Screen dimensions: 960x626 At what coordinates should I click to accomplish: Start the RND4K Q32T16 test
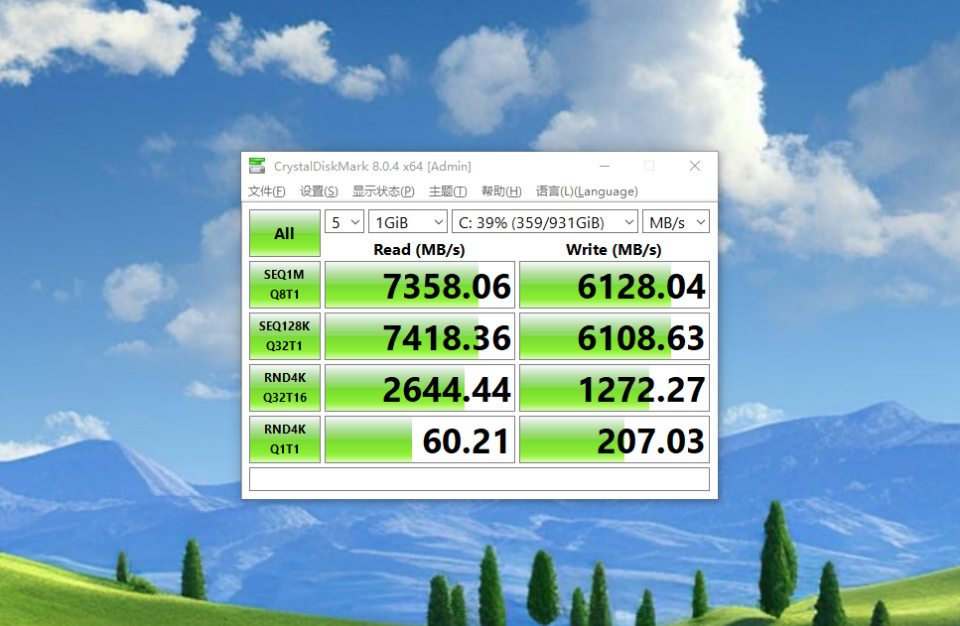point(285,388)
